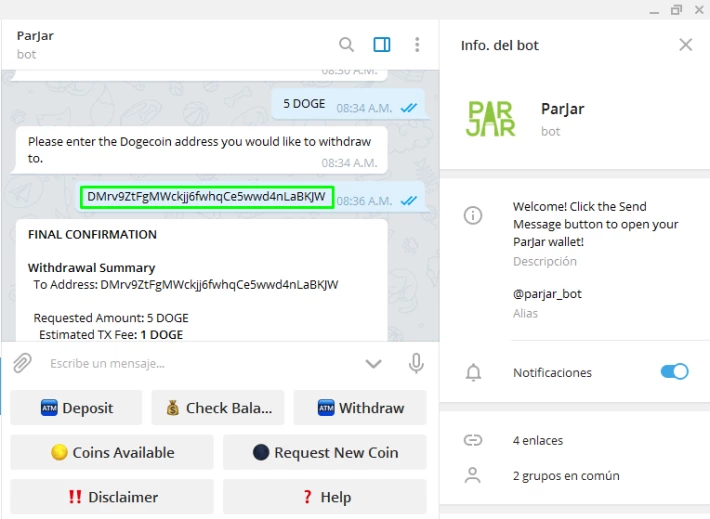Viewport: 710px width, 519px height.
Task: Click read checkmarks on 5 DOGE message
Action: [409, 108]
